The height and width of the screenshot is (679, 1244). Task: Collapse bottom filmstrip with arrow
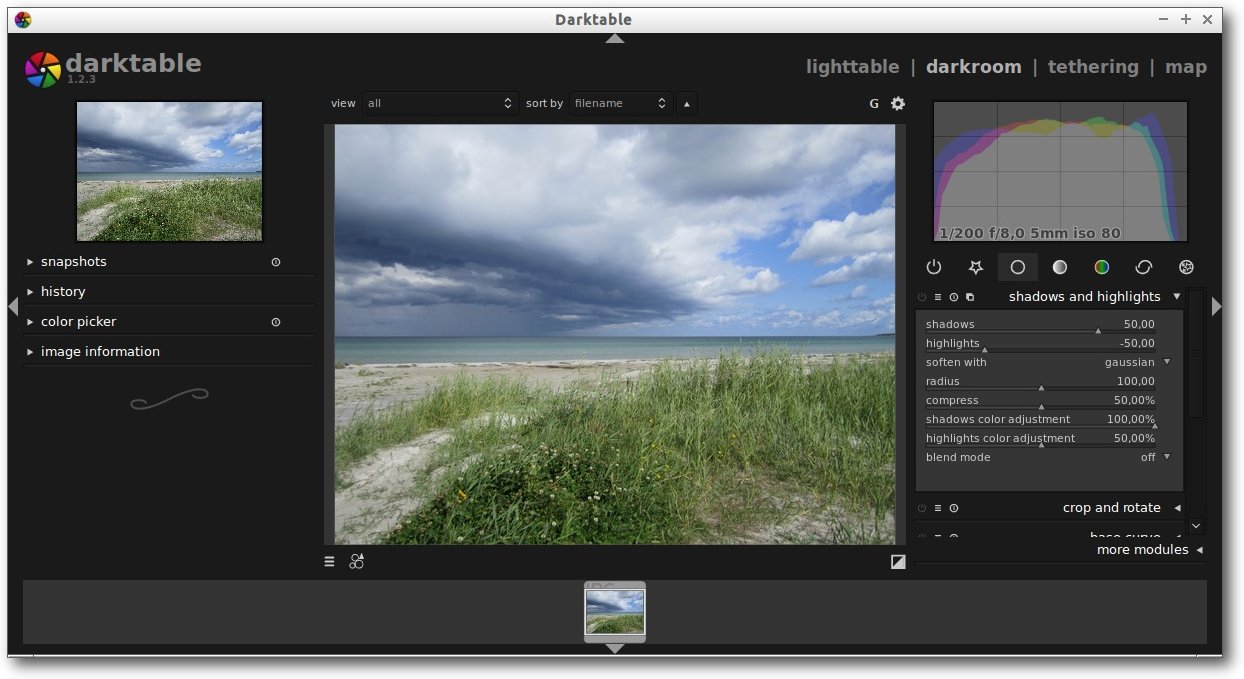(x=615, y=649)
